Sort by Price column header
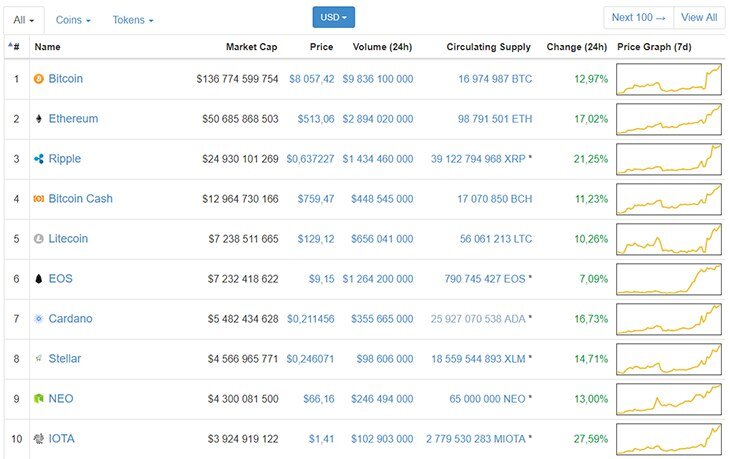 click(321, 47)
